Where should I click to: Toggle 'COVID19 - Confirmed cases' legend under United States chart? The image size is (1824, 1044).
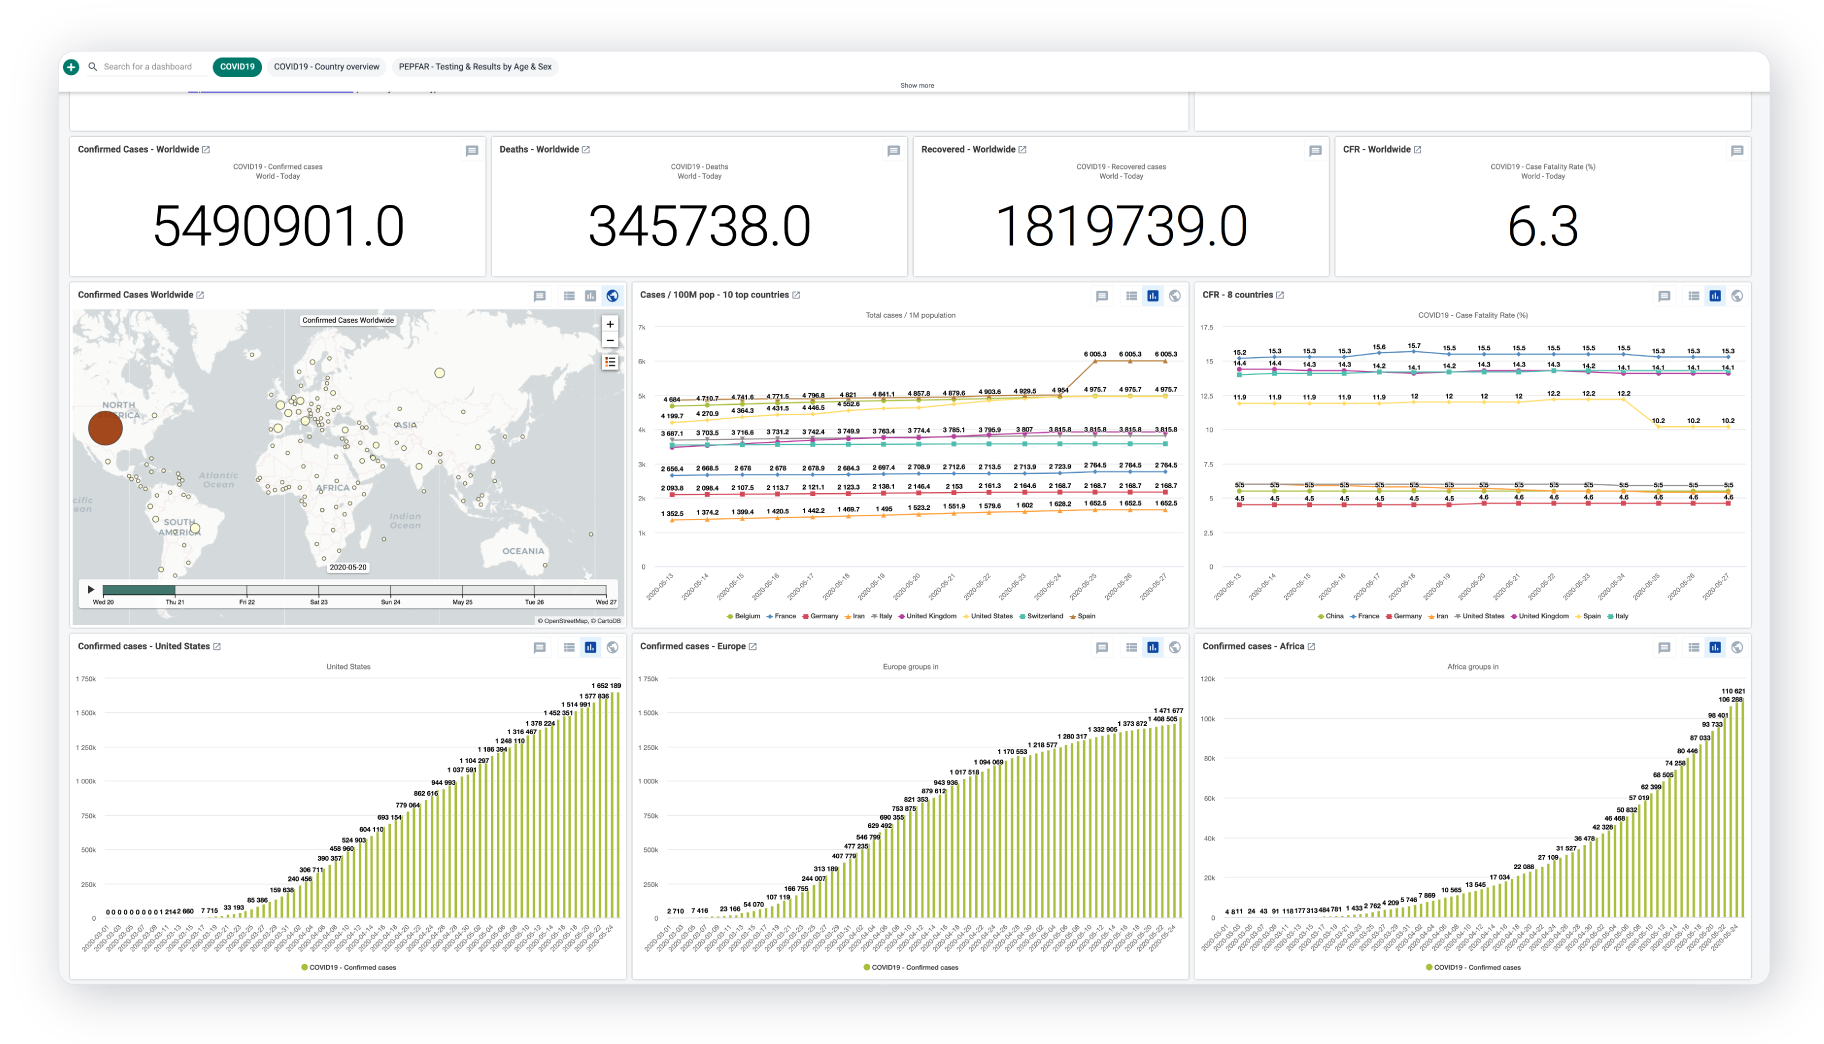349,967
